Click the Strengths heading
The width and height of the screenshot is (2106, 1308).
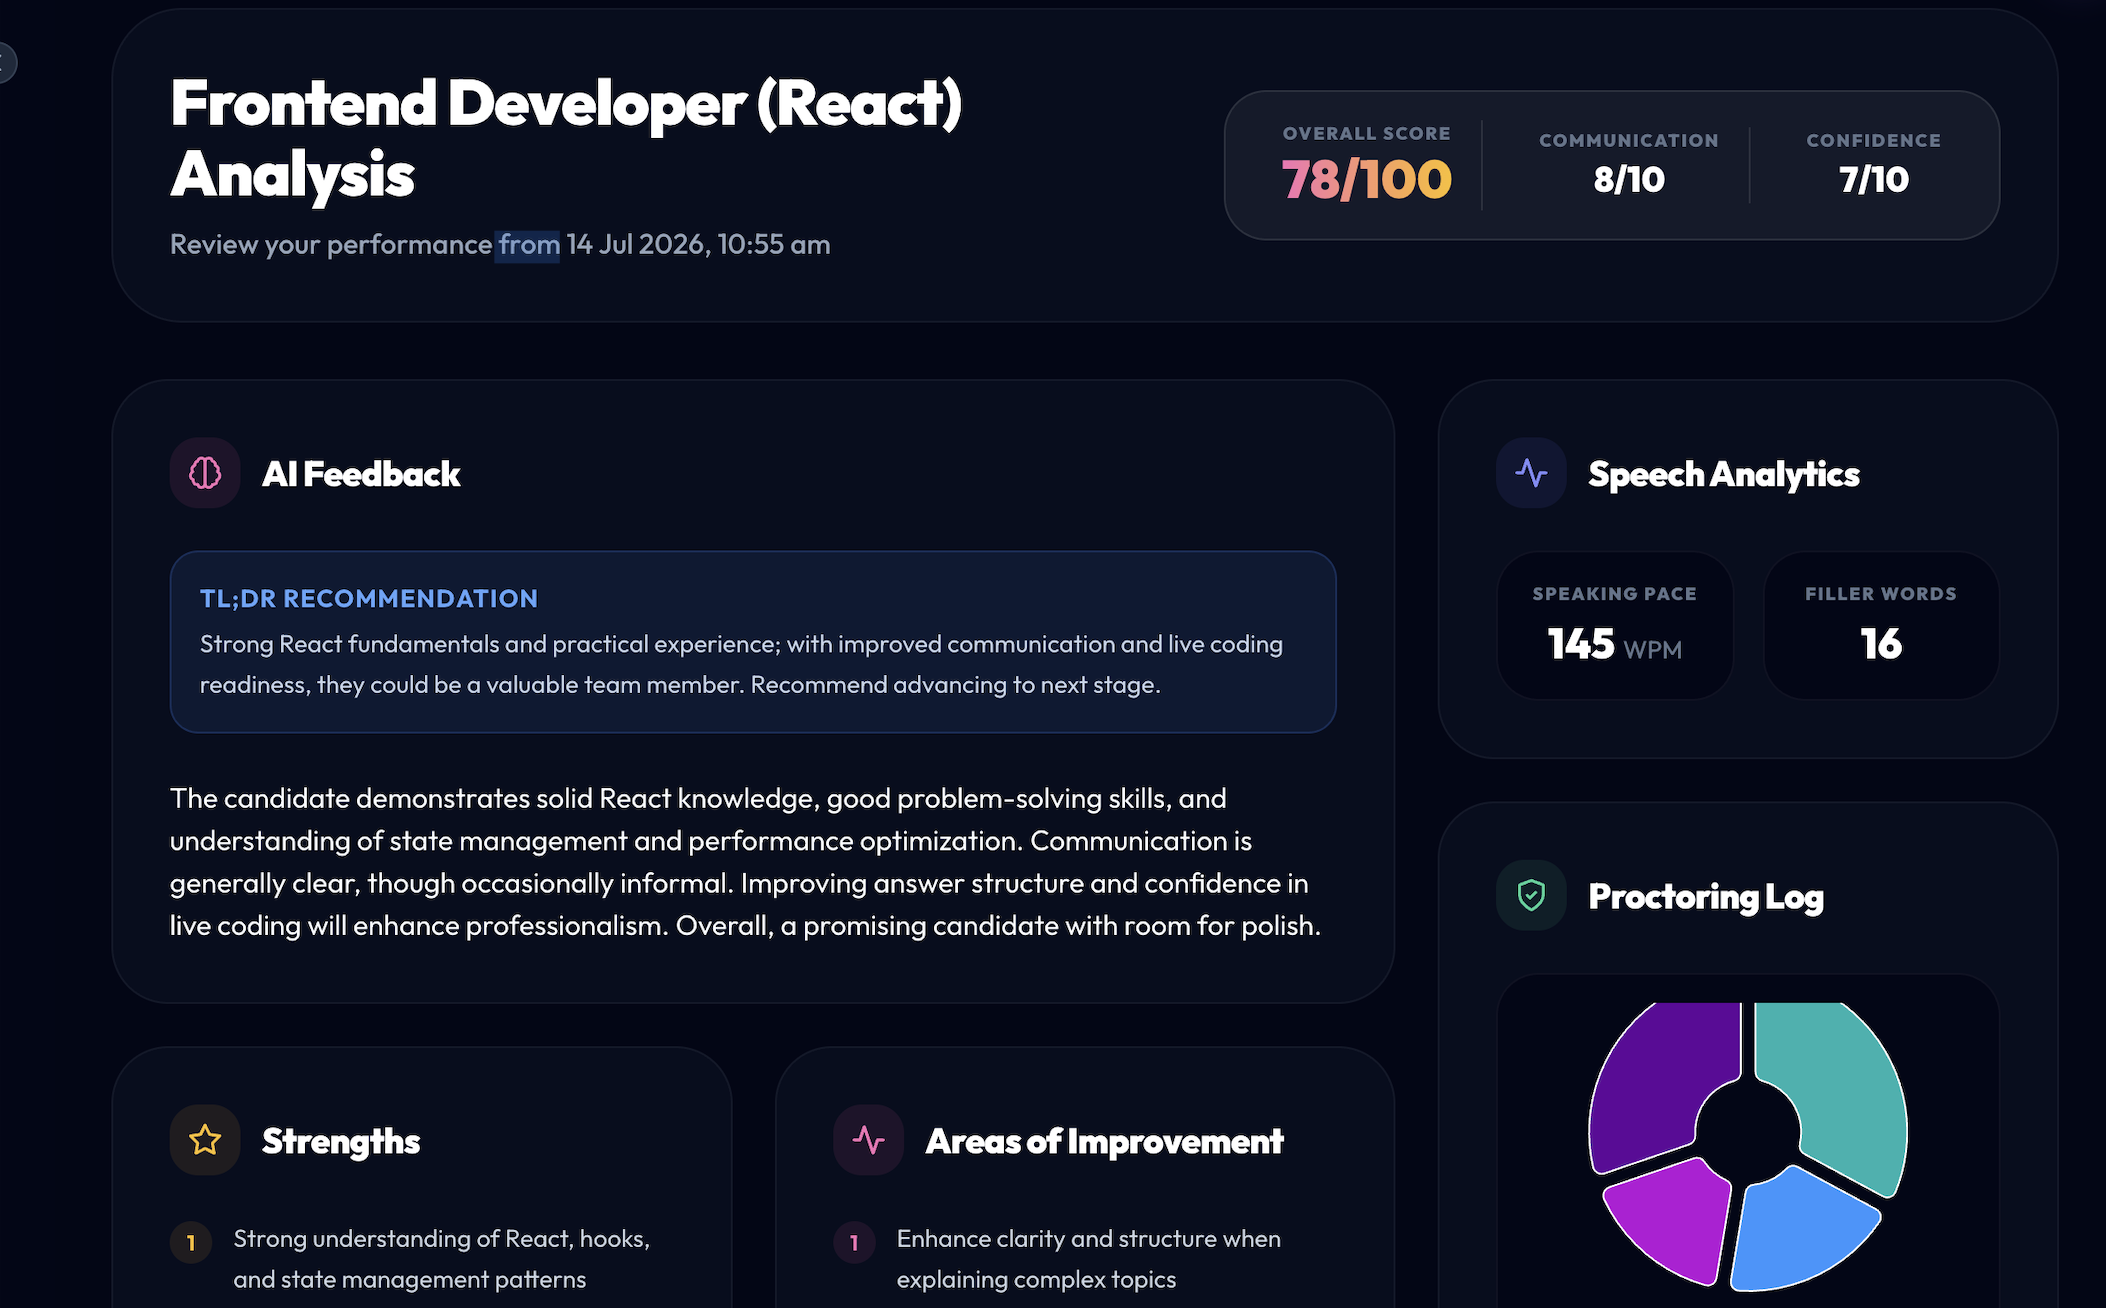click(x=341, y=1141)
